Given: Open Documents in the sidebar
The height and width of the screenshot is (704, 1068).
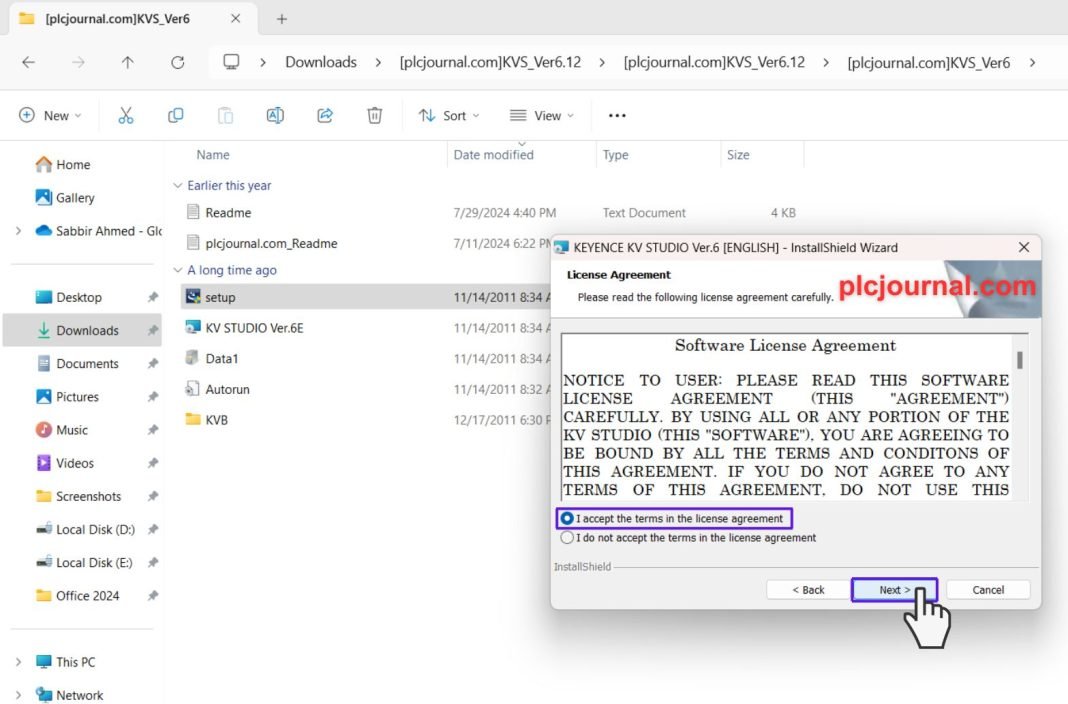Looking at the screenshot, I should (87, 364).
